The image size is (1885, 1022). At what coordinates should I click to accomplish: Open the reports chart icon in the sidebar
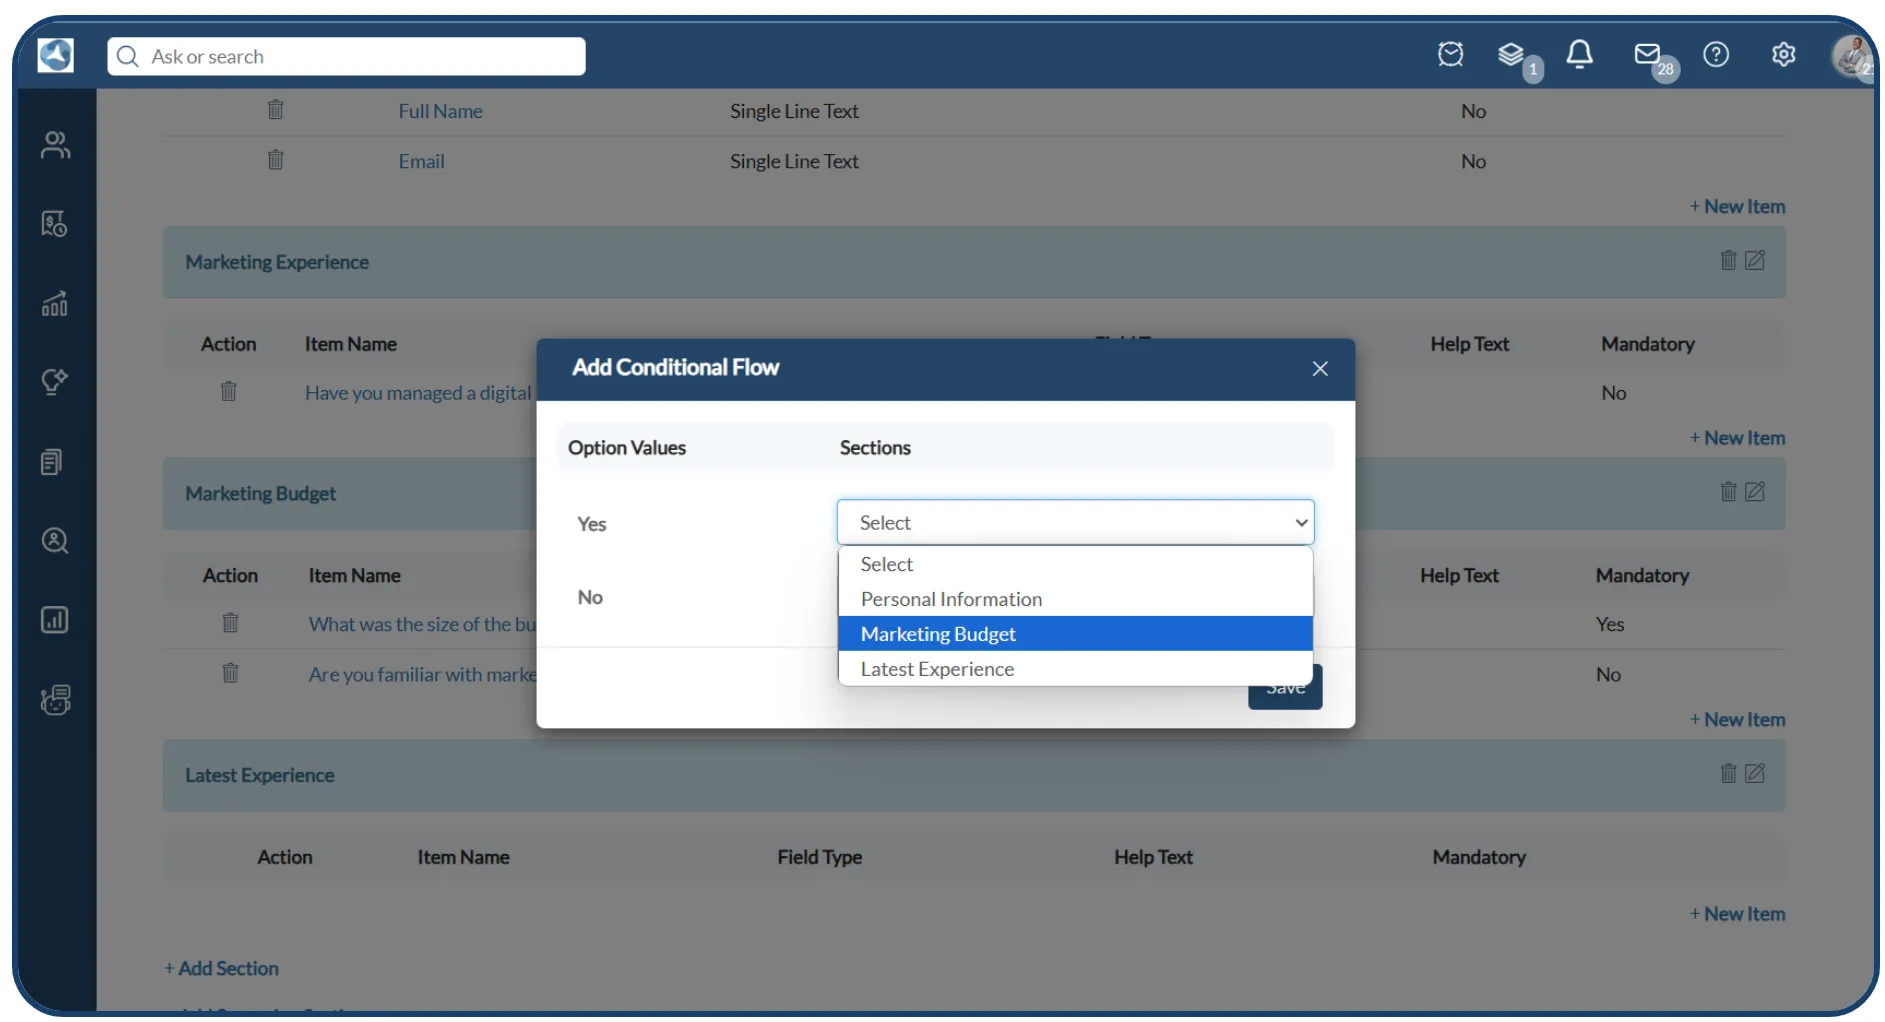point(55,620)
